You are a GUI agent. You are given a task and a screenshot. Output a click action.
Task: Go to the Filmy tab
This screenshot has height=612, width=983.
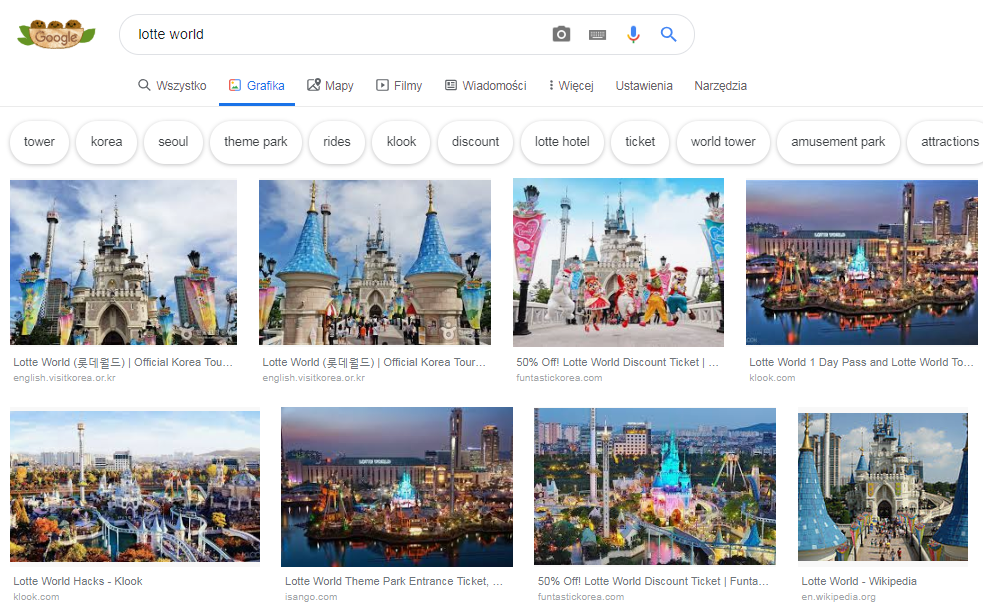pyautogui.click(x=399, y=85)
